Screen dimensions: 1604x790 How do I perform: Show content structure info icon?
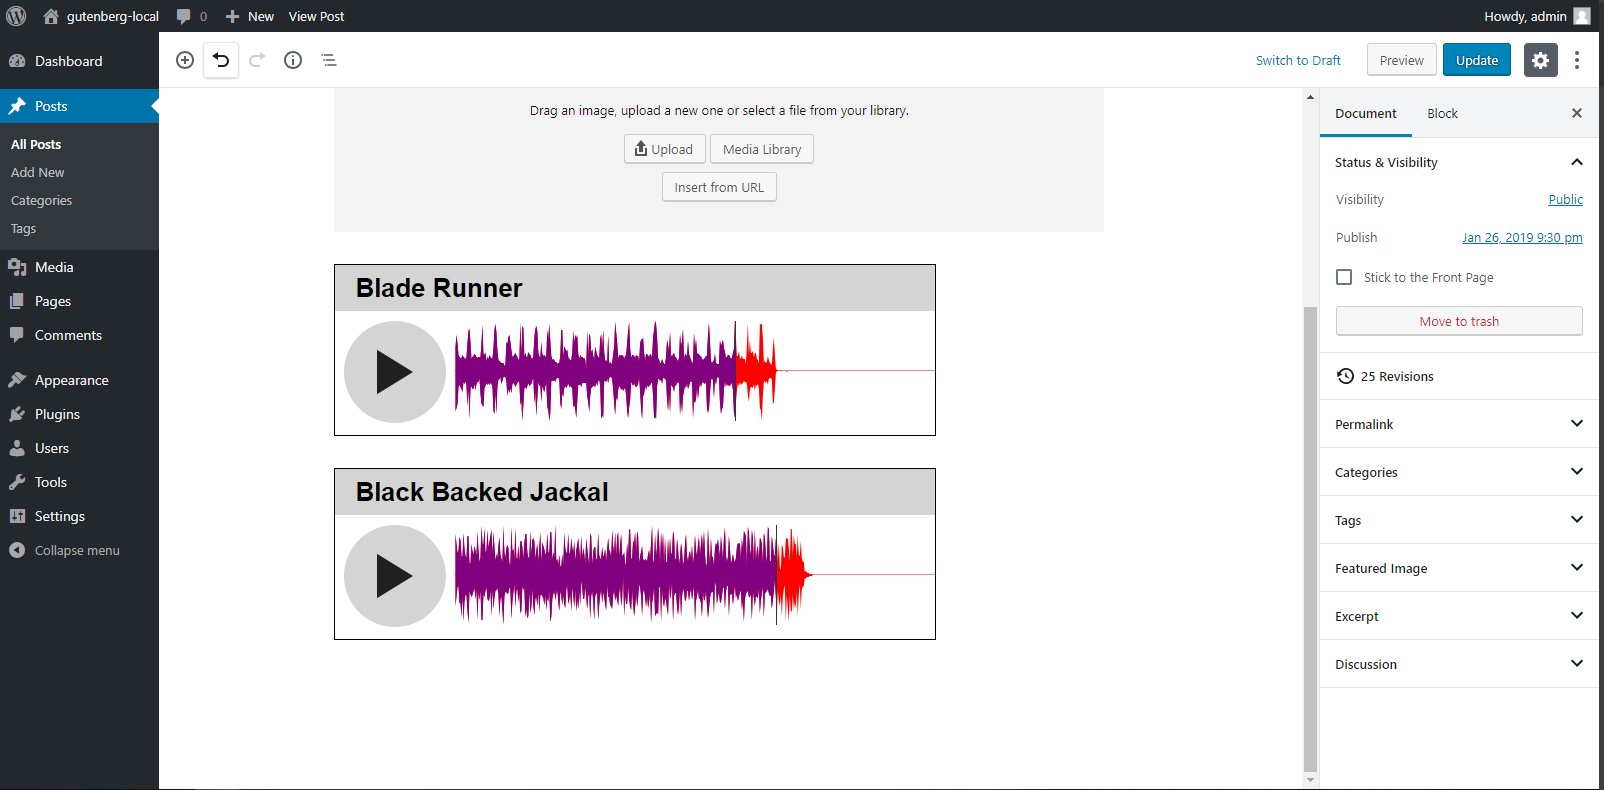pyautogui.click(x=293, y=60)
